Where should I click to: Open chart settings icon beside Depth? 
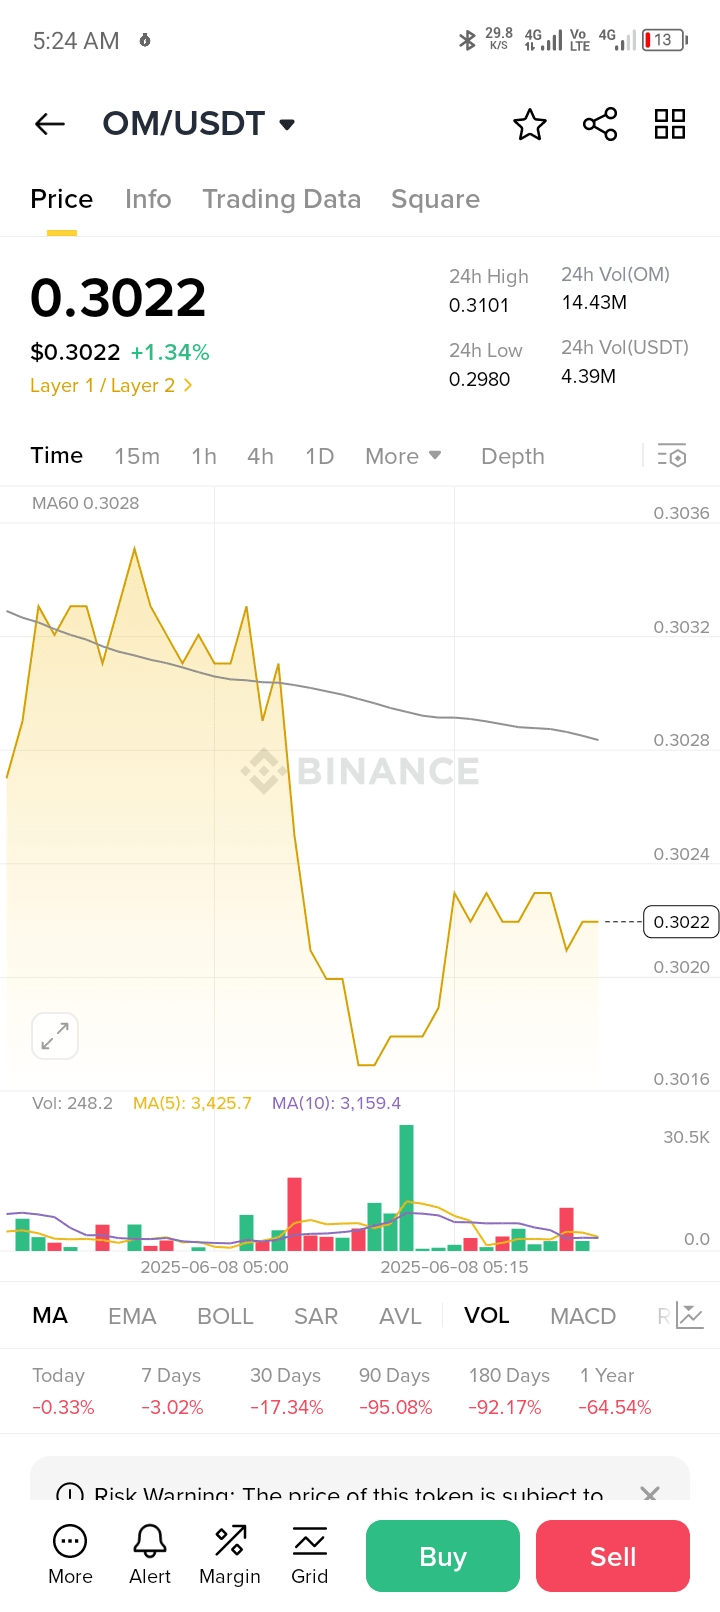[x=672, y=456]
